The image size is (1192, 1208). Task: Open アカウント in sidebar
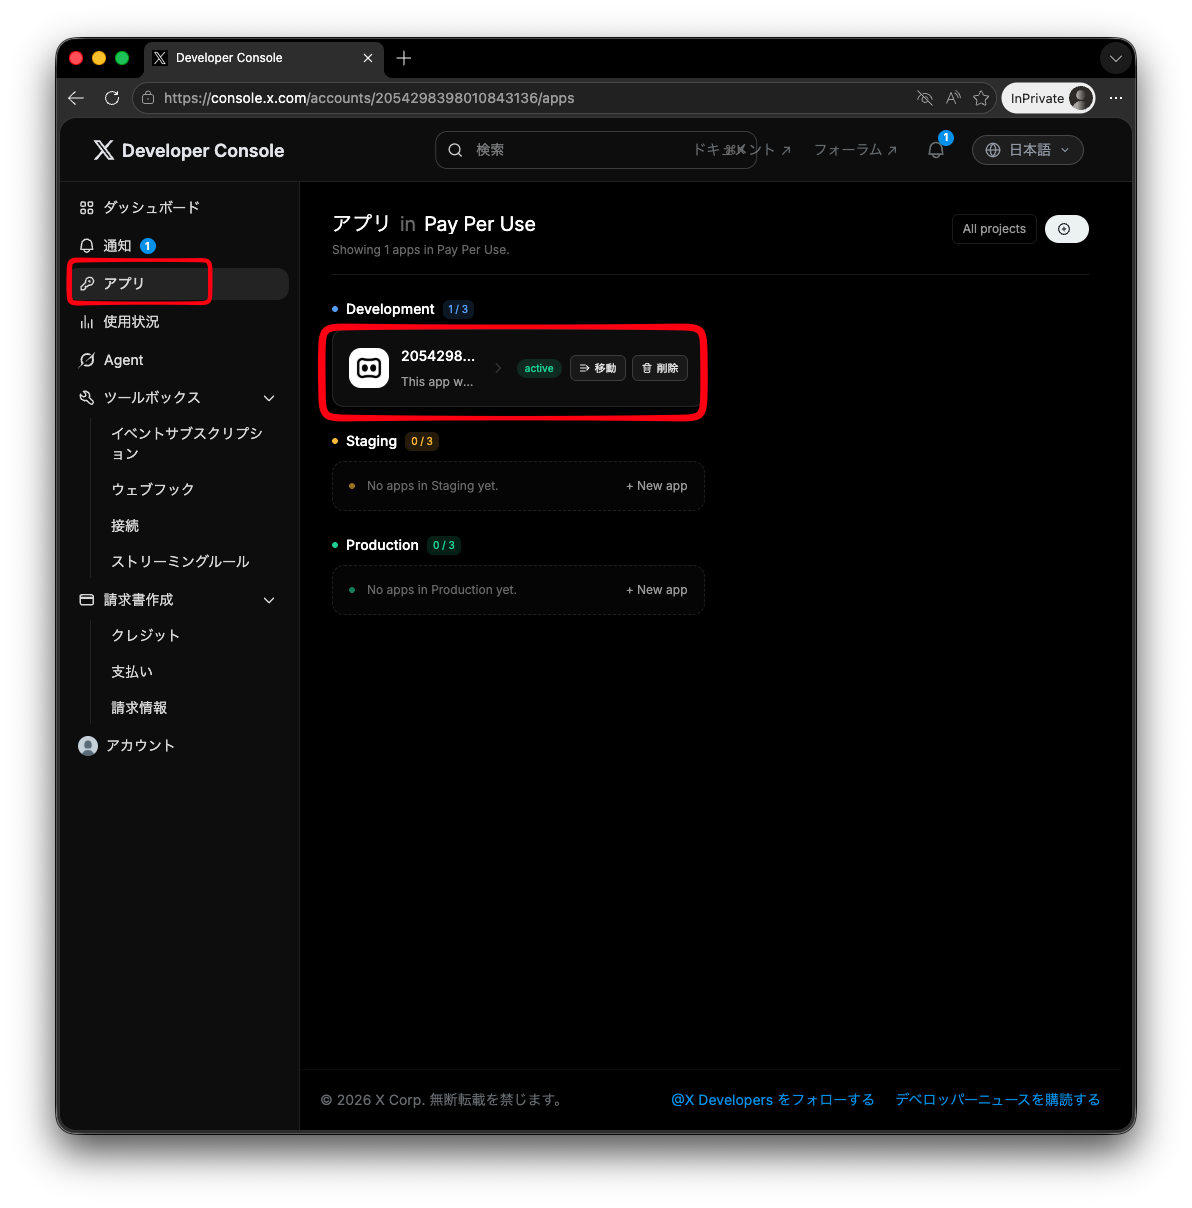click(x=141, y=746)
